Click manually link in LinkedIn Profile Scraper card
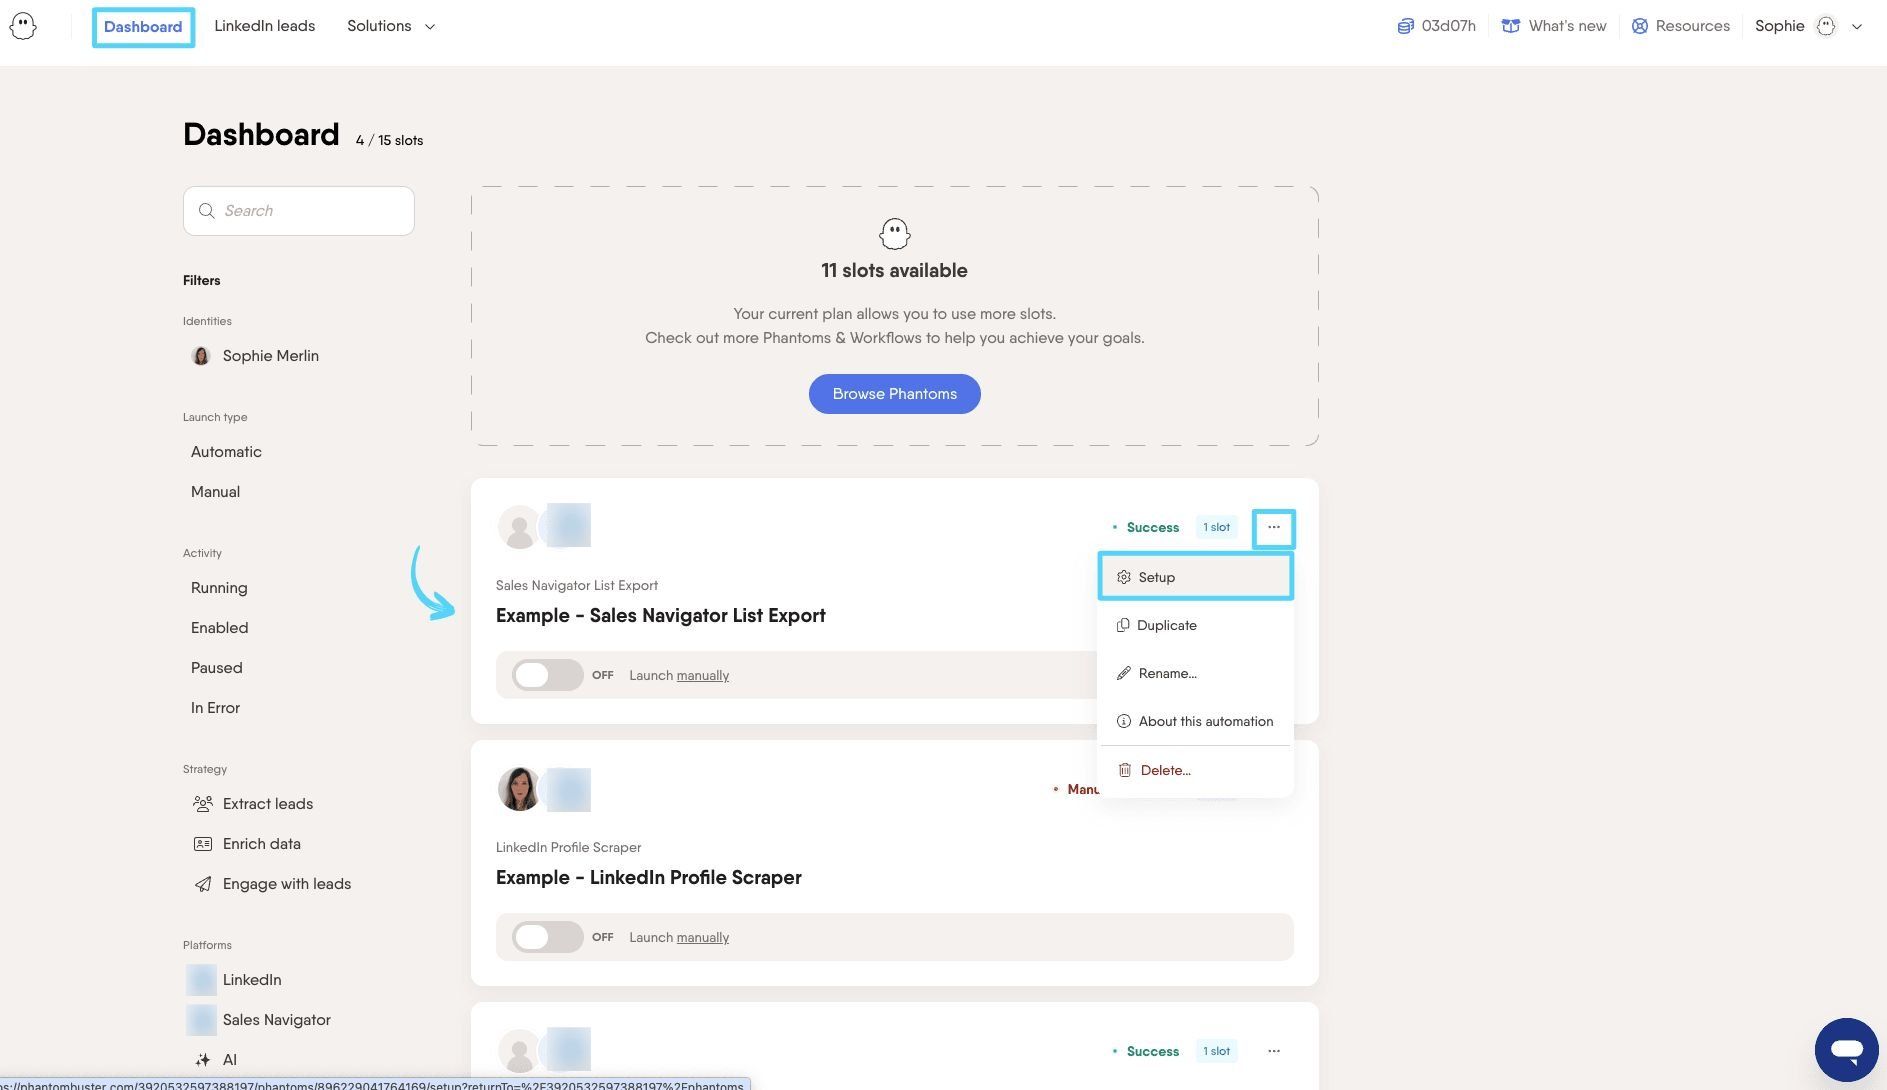 pos(703,938)
